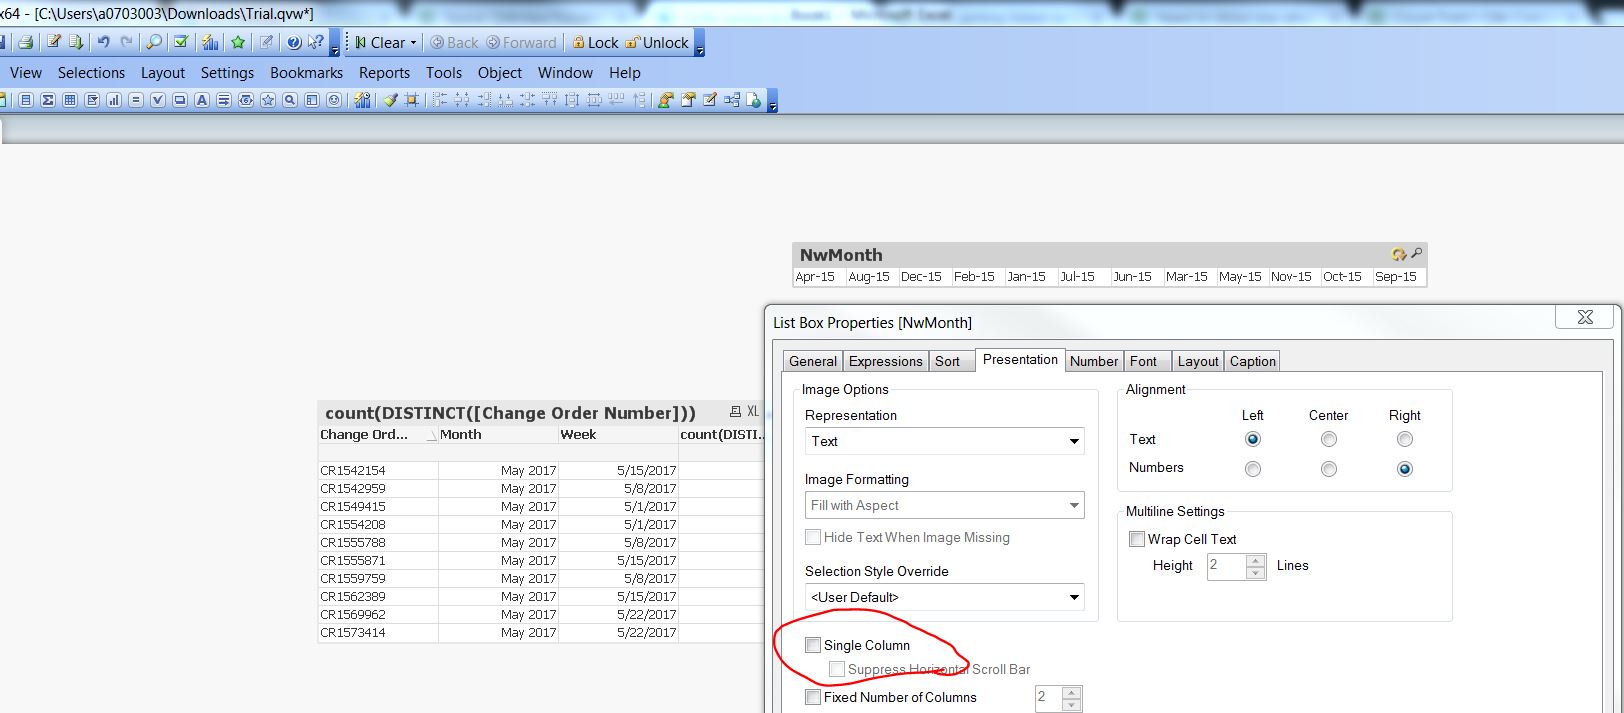Click the Search magnifier toolbar icon
1624x713 pixels.
154,42
